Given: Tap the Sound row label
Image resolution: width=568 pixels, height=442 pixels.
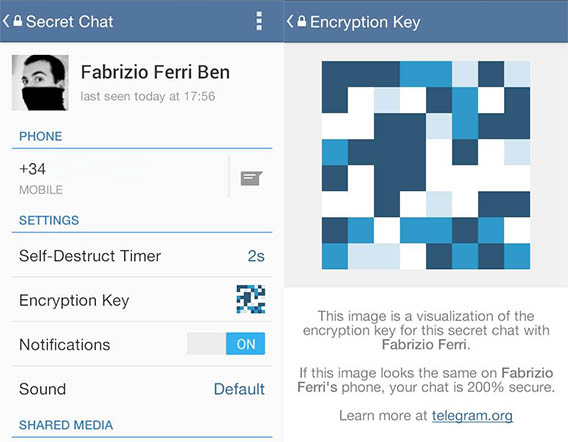Looking at the screenshot, I should [x=42, y=389].
